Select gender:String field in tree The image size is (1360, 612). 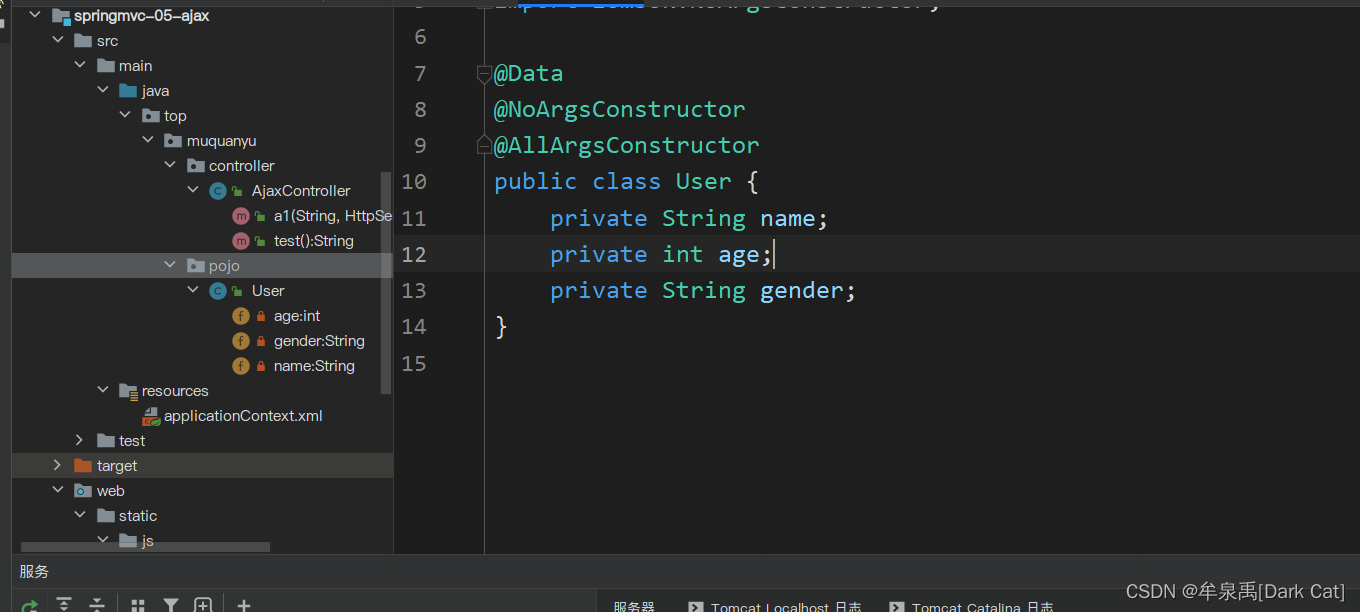pyautogui.click(x=319, y=341)
